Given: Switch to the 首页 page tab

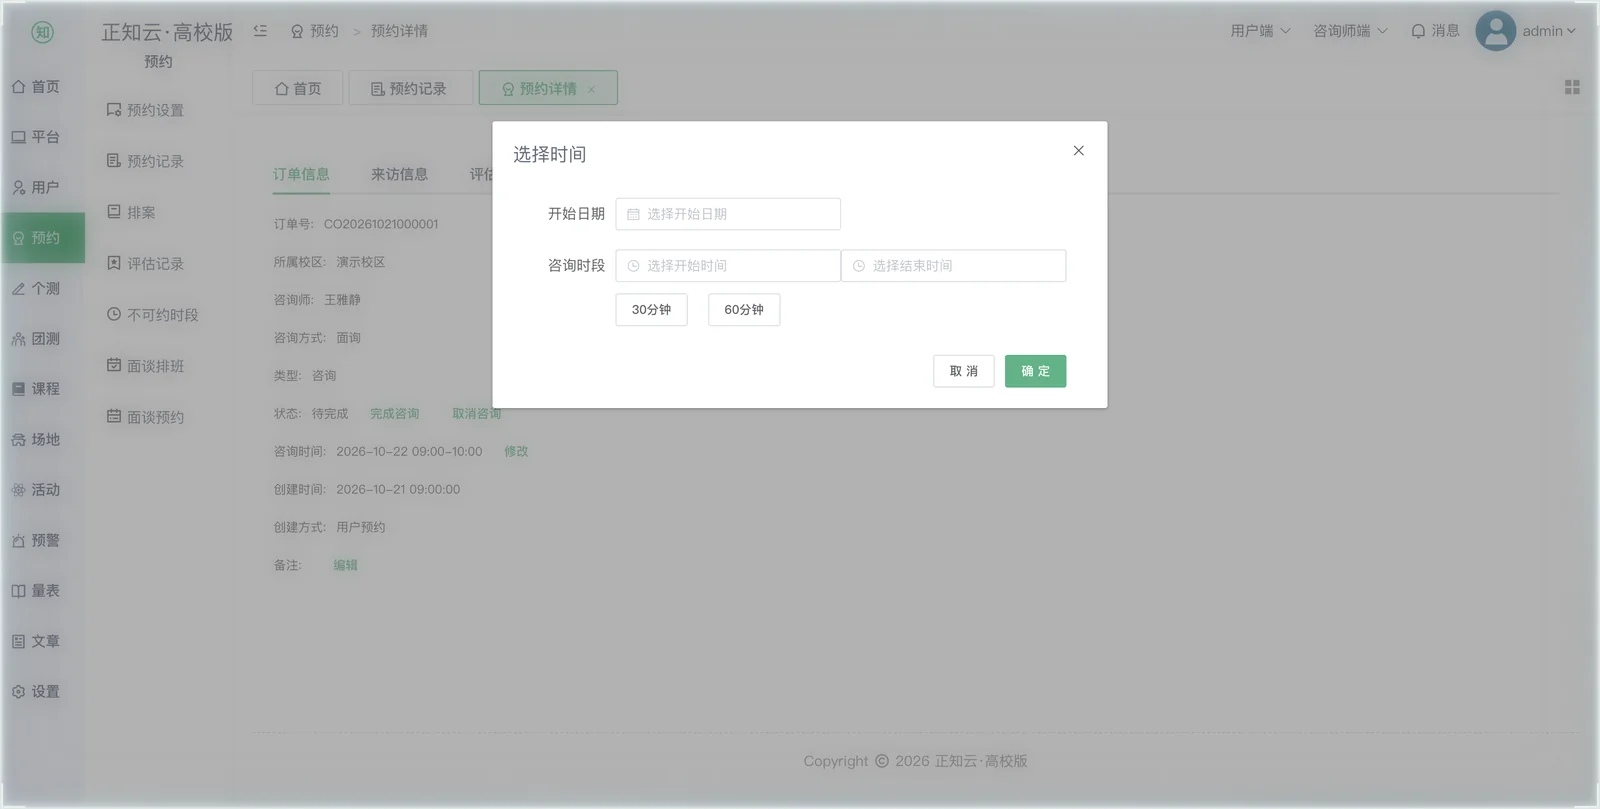Looking at the screenshot, I should 298,88.
